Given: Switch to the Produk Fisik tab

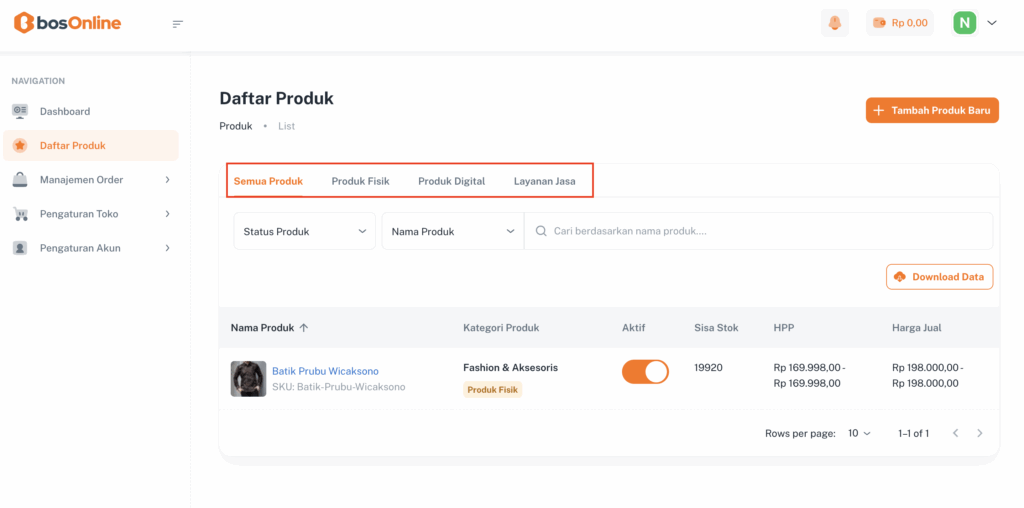Looking at the screenshot, I should (x=360, y=181).
